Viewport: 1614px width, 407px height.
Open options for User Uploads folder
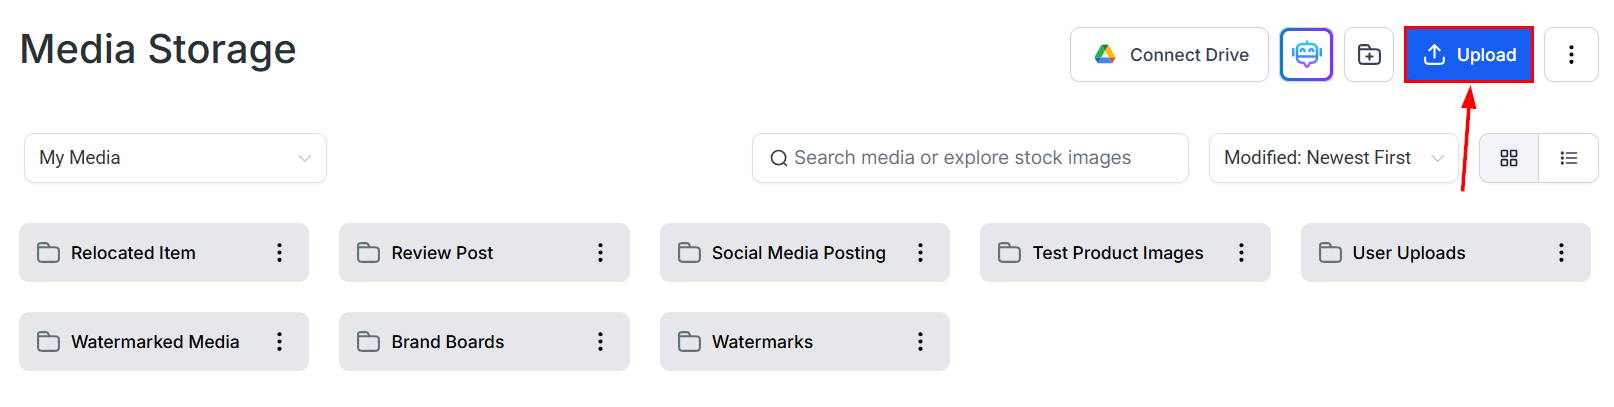1561,253
